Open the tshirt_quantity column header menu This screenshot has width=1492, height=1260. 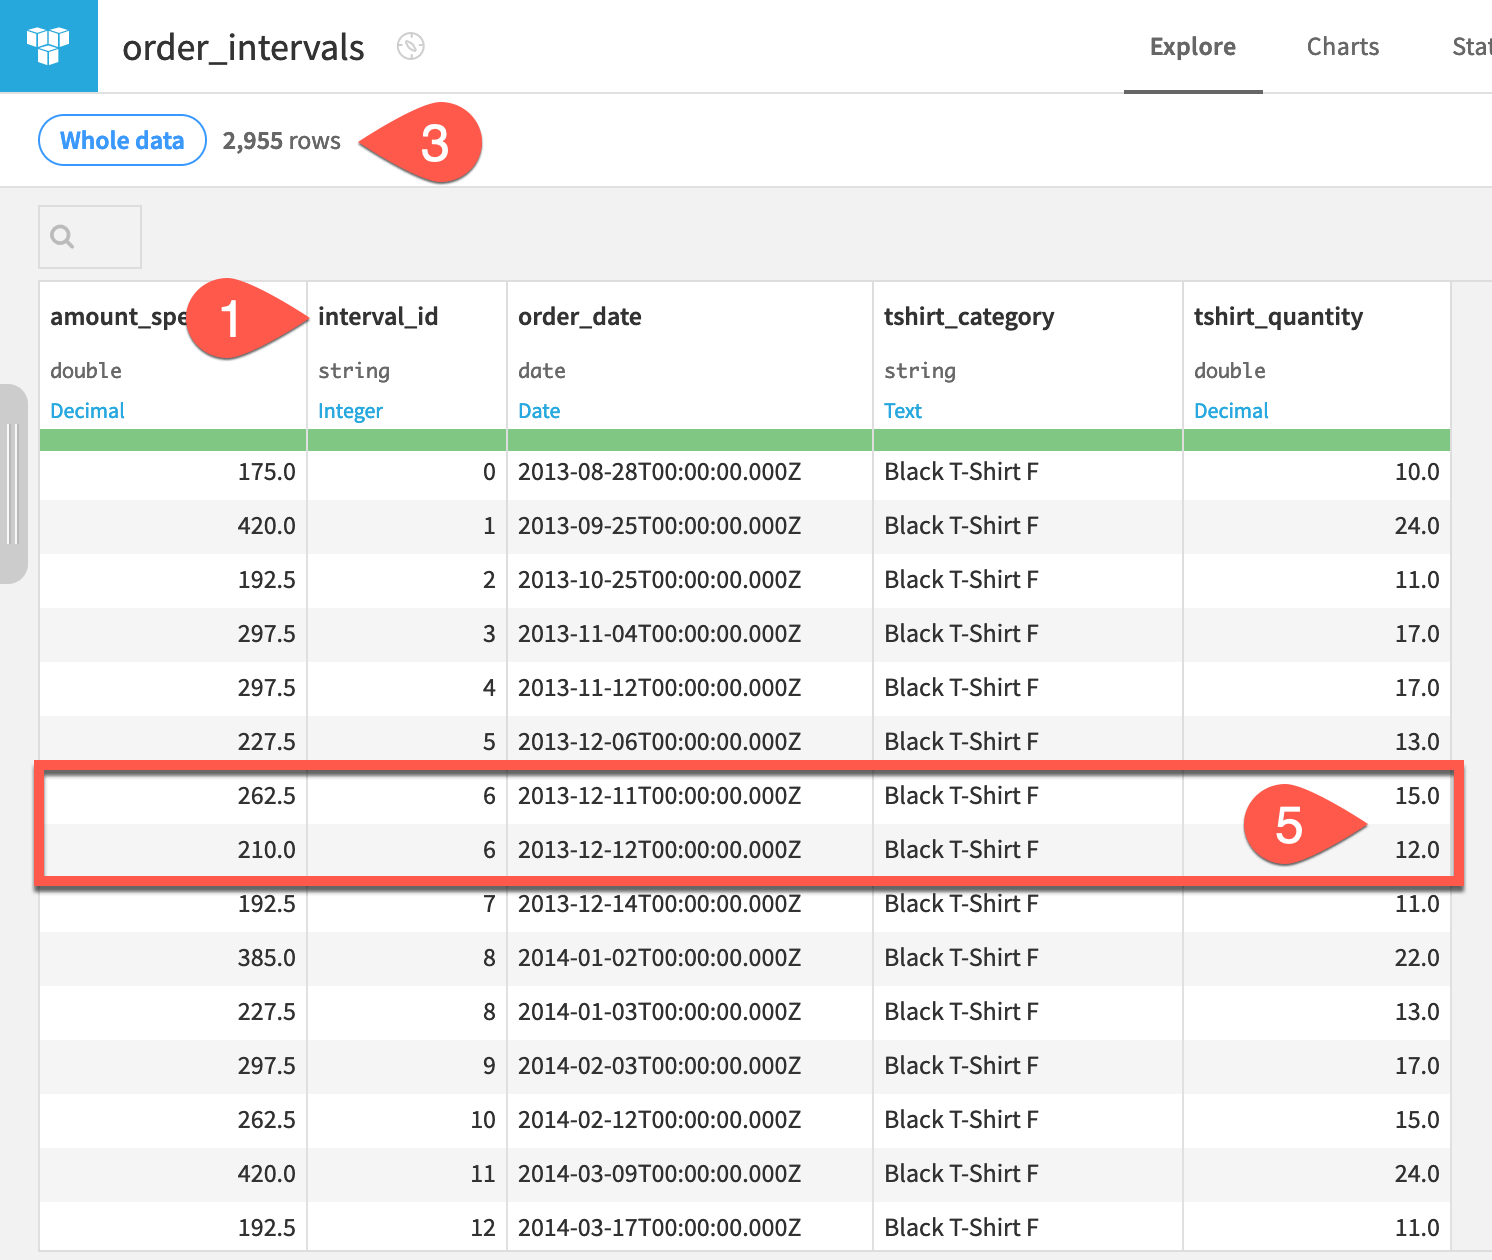(1278, 316)
